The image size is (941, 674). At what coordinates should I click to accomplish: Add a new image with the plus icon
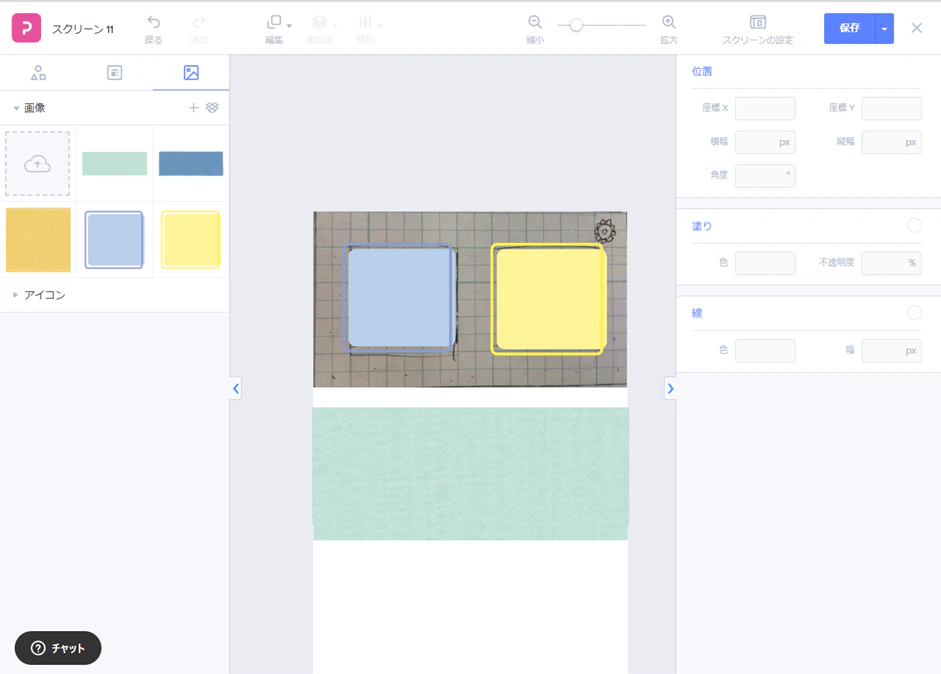193,107
